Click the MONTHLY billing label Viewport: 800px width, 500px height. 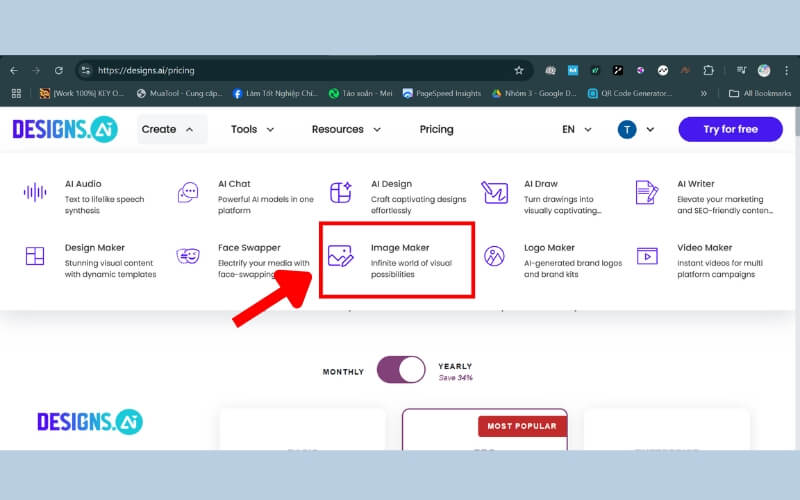[x=343, y=372]
